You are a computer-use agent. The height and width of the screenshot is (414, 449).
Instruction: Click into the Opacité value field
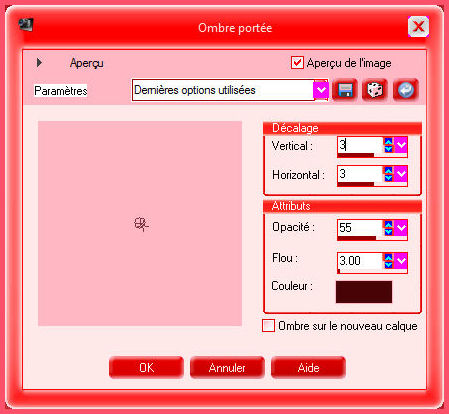(x=360, y=228)
